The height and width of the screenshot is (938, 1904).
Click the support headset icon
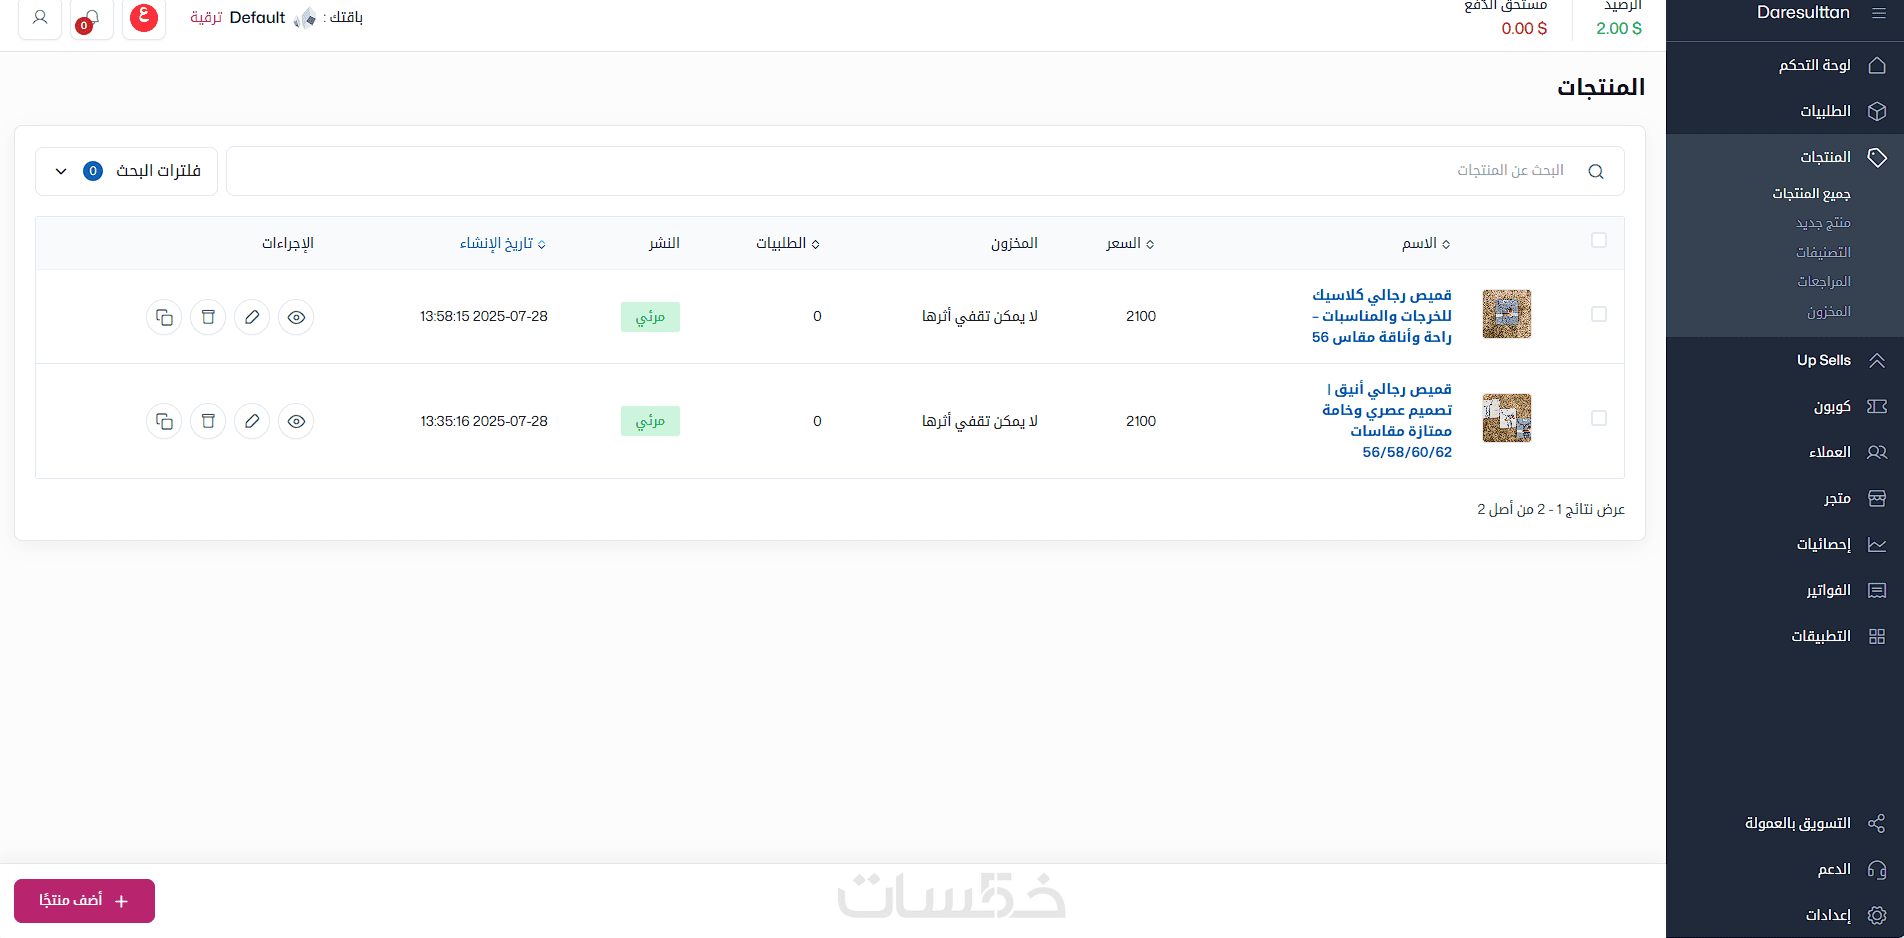[x=1877, y=869]
